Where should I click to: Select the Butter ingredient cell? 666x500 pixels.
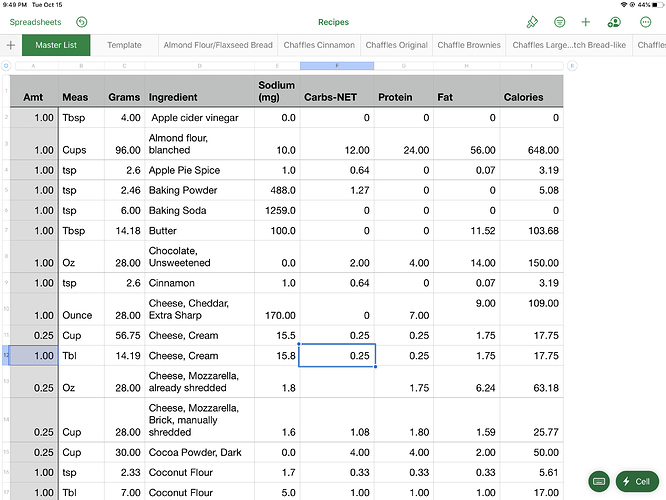click(200, 230)
